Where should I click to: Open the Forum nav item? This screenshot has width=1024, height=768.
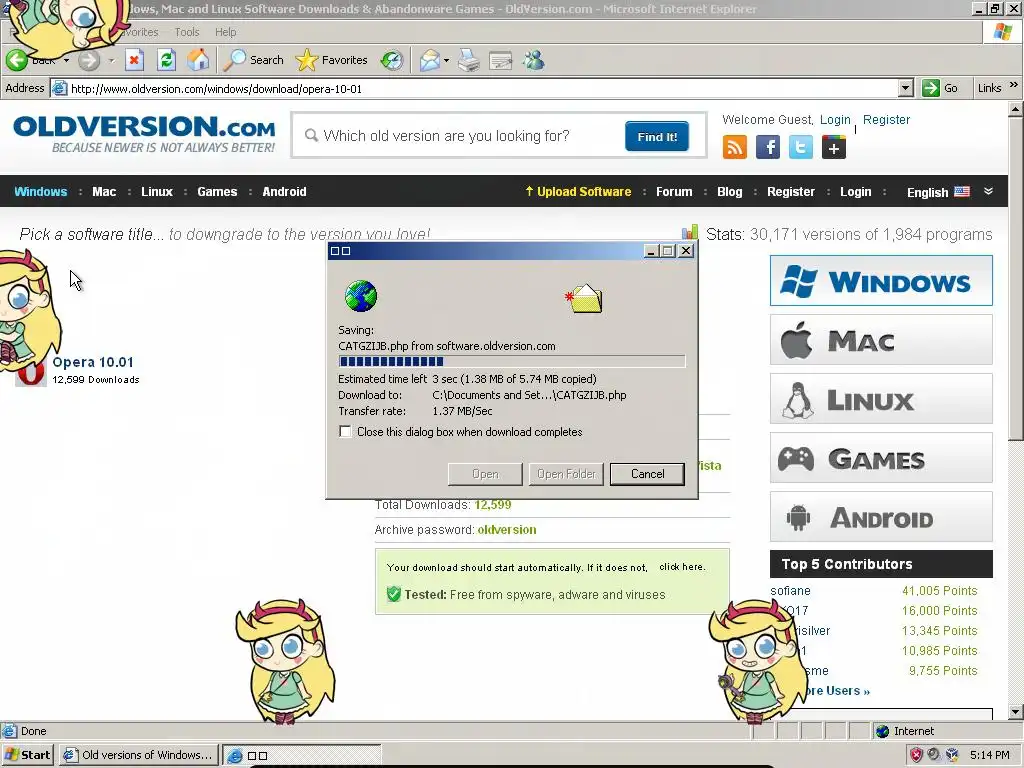674,191
